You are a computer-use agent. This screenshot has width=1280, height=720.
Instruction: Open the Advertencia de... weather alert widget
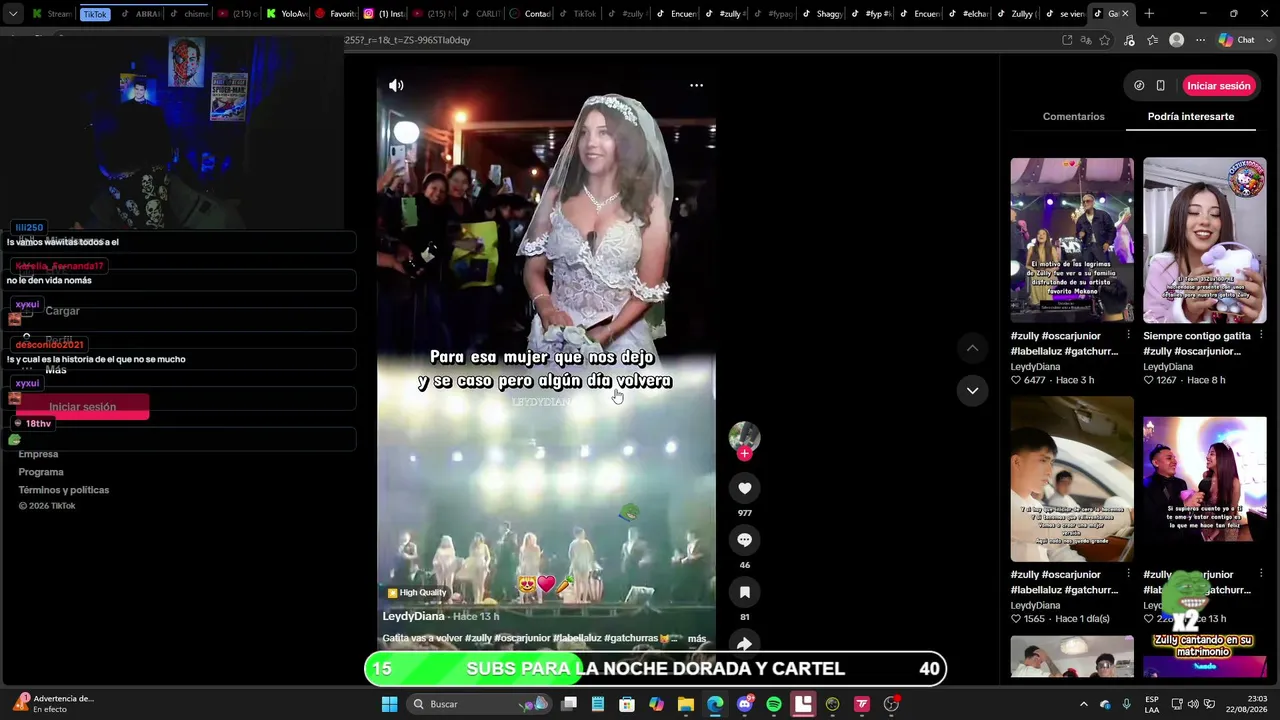54,704
